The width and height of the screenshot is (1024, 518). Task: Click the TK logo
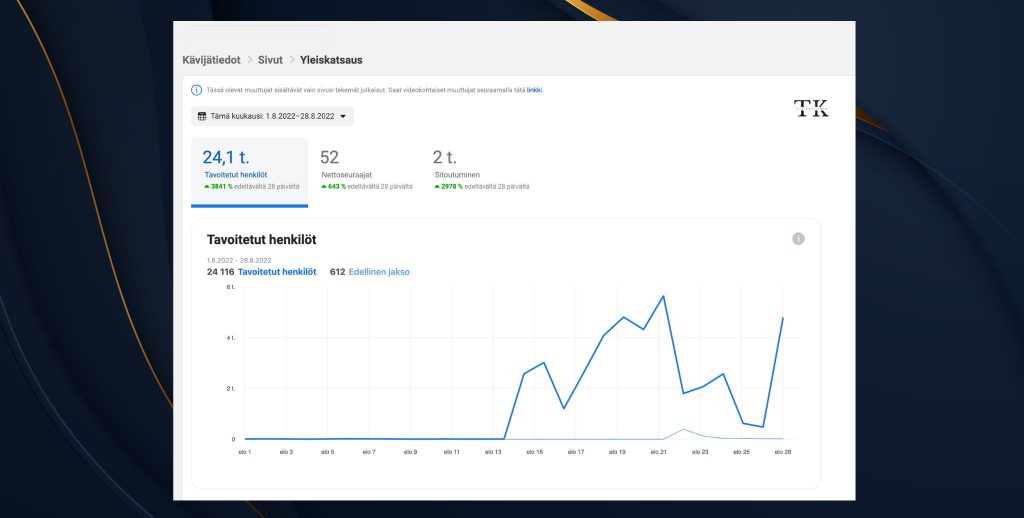811,109
